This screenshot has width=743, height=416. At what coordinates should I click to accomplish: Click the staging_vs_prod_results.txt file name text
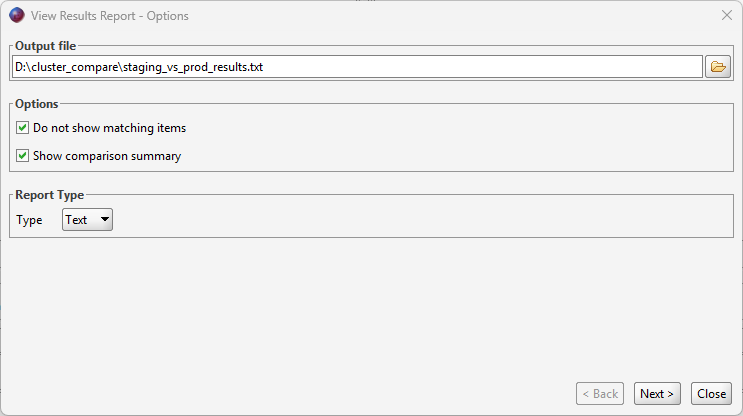pyautogui.click(x=193, y=67)
